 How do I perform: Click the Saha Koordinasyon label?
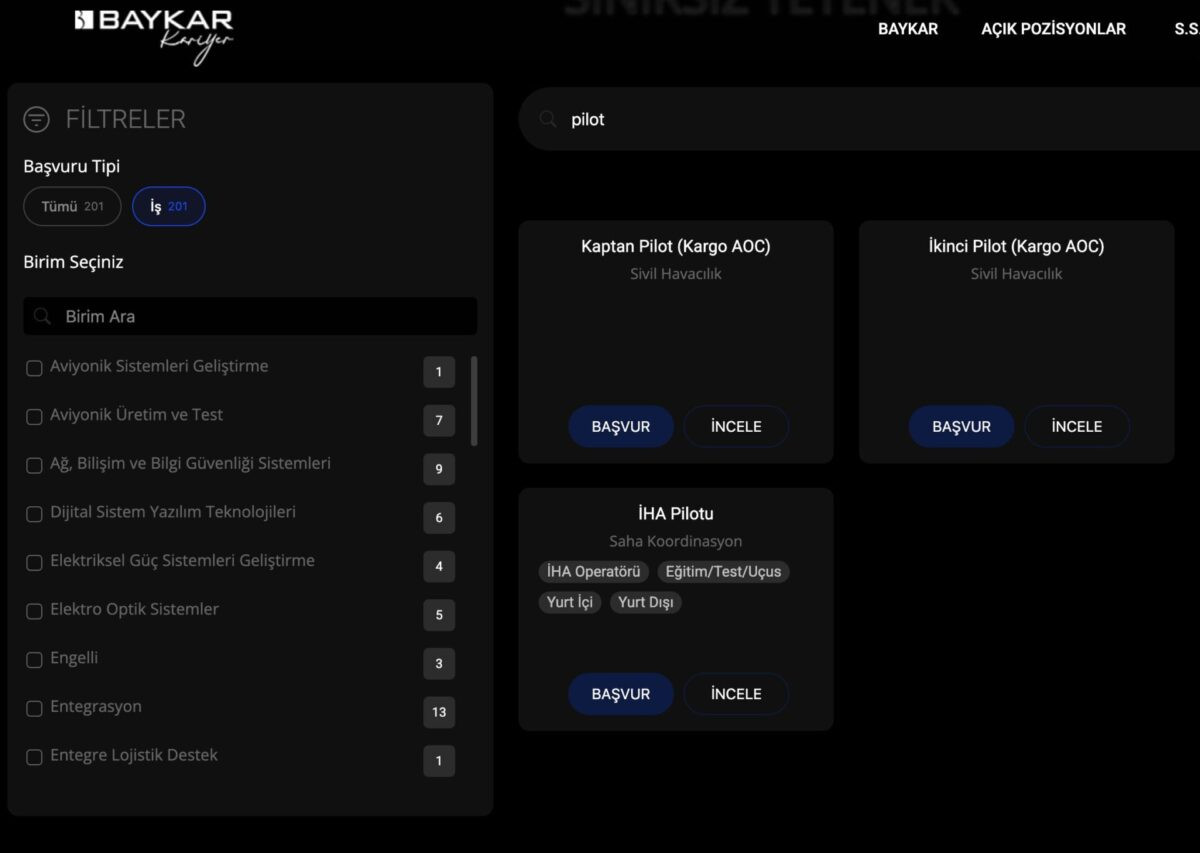coord(676,541)
